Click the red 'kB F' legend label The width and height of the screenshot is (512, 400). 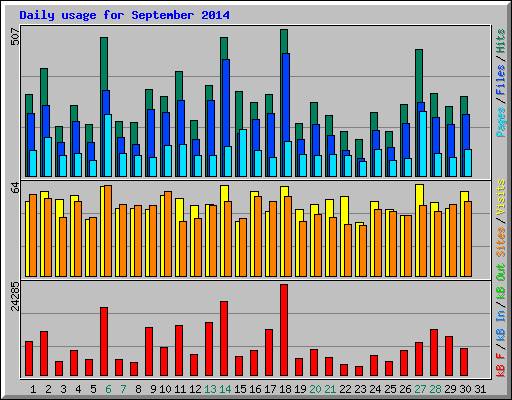point(501,365)
